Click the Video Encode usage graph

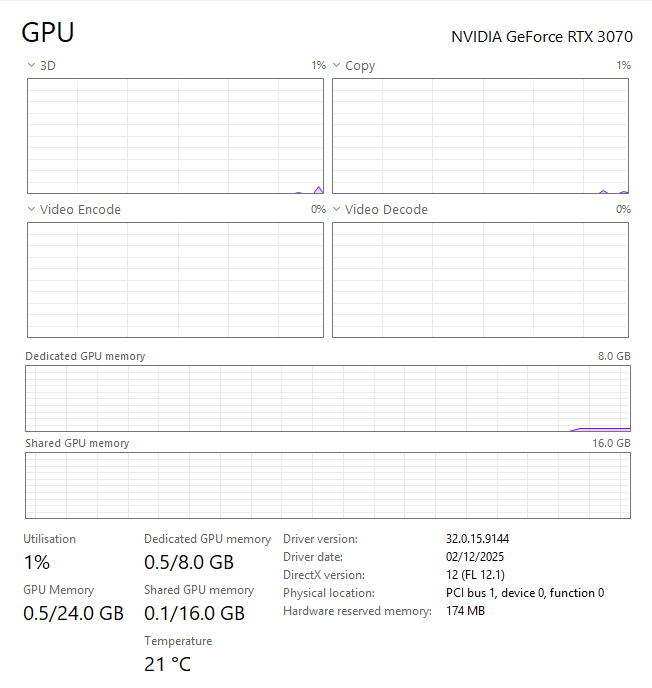(175, 280)
